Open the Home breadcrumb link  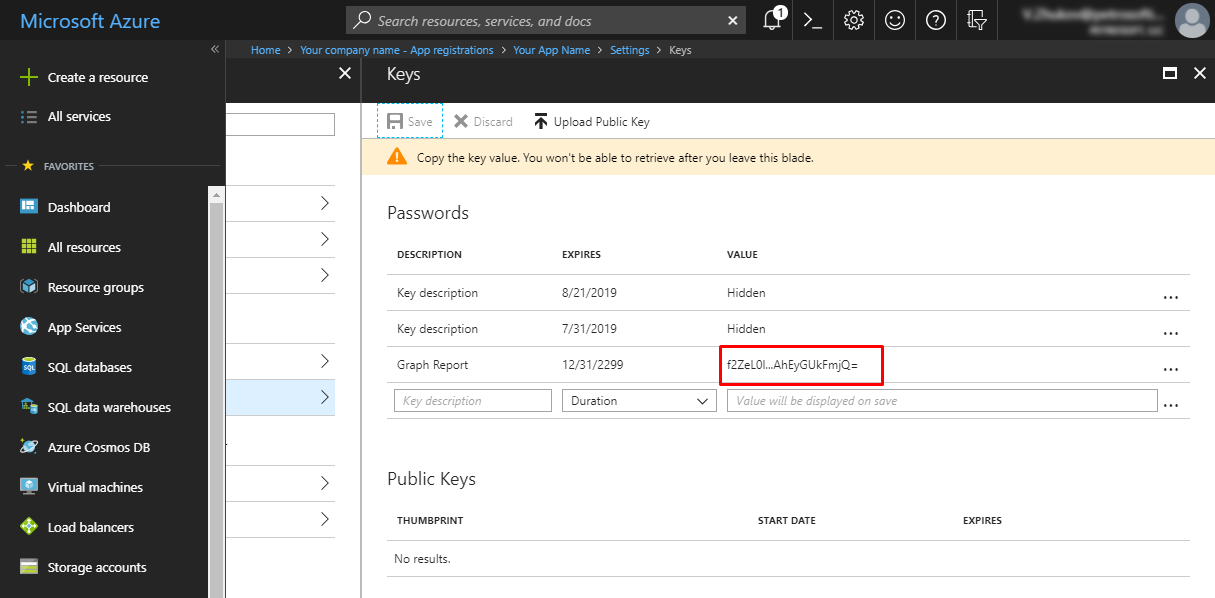pyautogui.click(x=265, y=49)
